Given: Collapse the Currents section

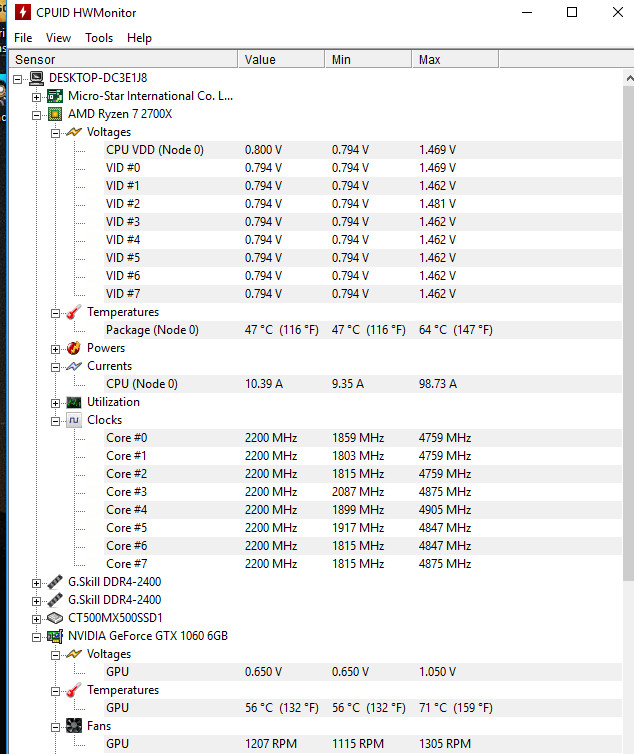Looking at the screenshot, I should [x=55, y=367].
